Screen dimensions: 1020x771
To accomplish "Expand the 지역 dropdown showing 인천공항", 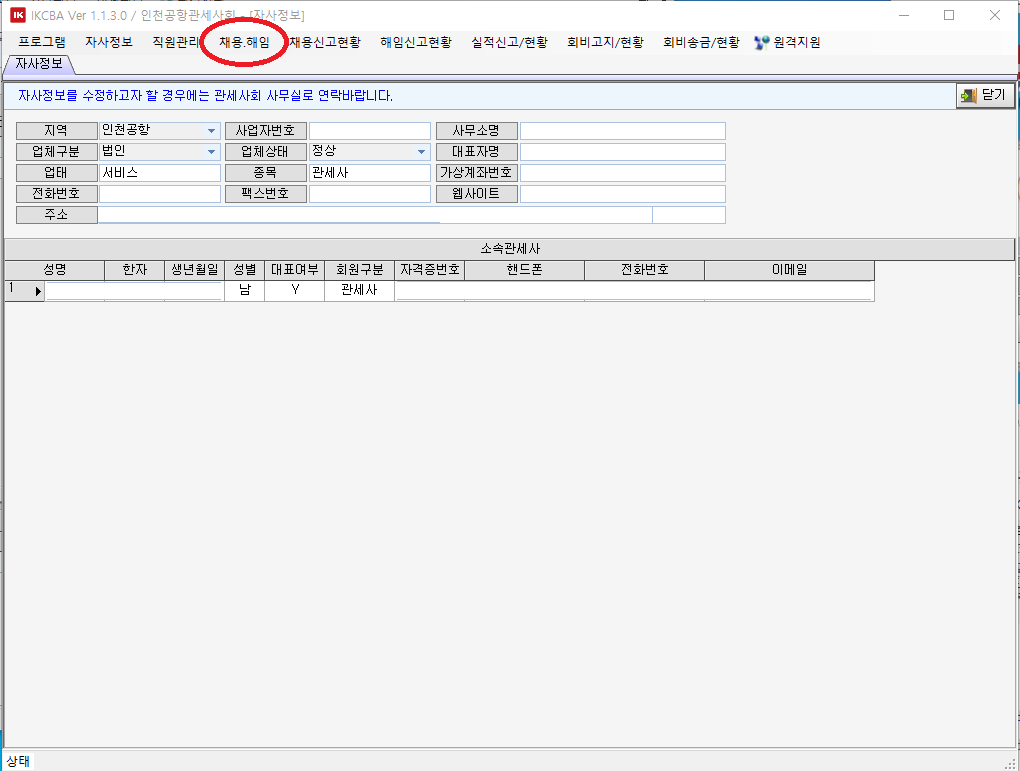I will point(212,131).
